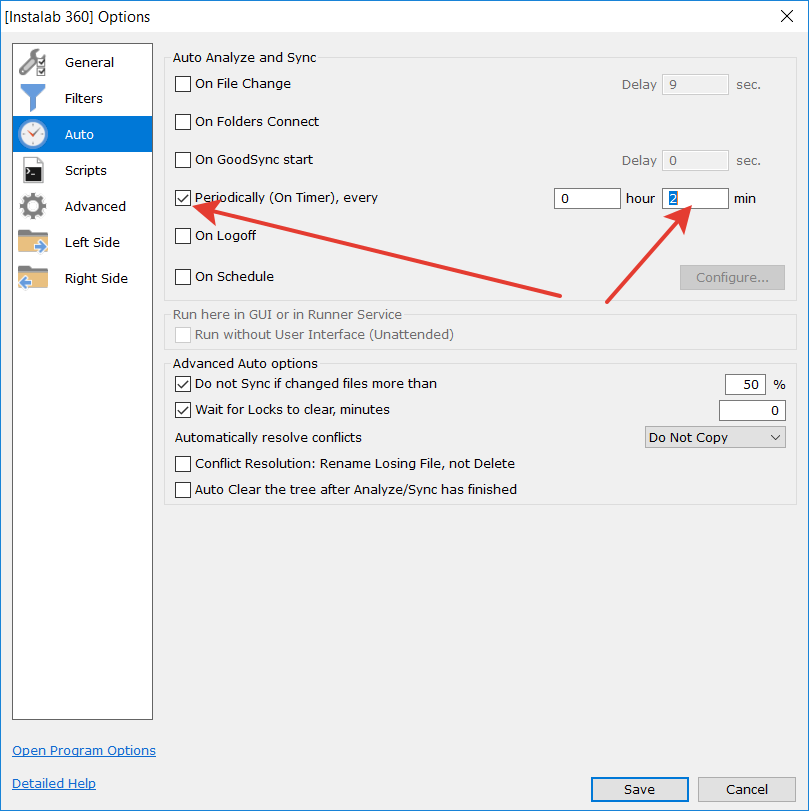Enable Auto Clear the tree checkbox
This screenshot has height=811, width=809.
(x=183, y=490)
